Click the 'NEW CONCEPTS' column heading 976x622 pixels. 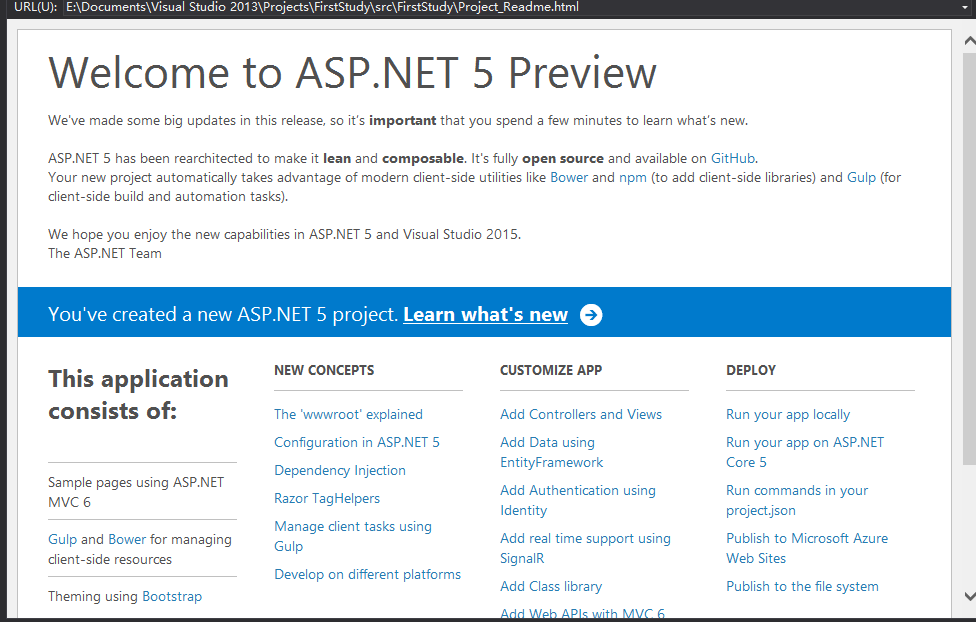tap(324, 370)
